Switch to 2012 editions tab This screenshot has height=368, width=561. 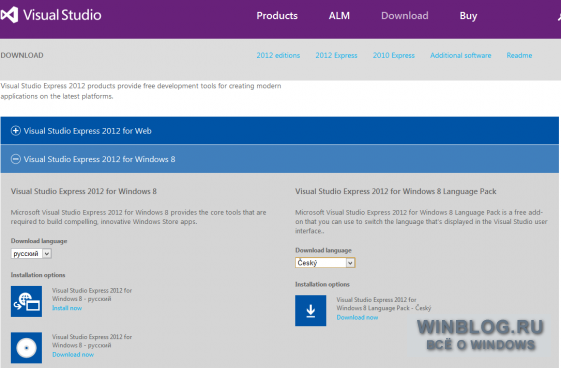pos(278,55)
